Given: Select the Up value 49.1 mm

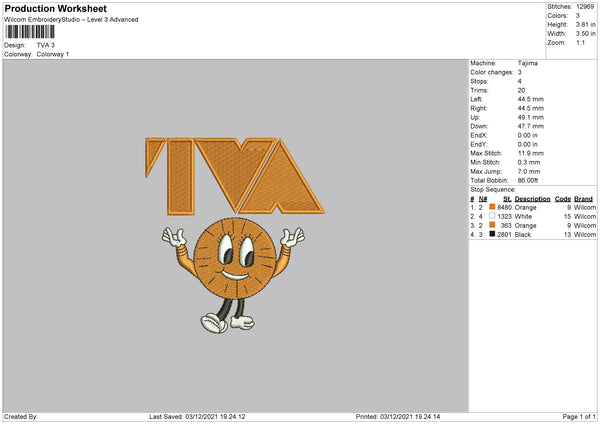Looking at the screenshot, I should coord(531,117).
